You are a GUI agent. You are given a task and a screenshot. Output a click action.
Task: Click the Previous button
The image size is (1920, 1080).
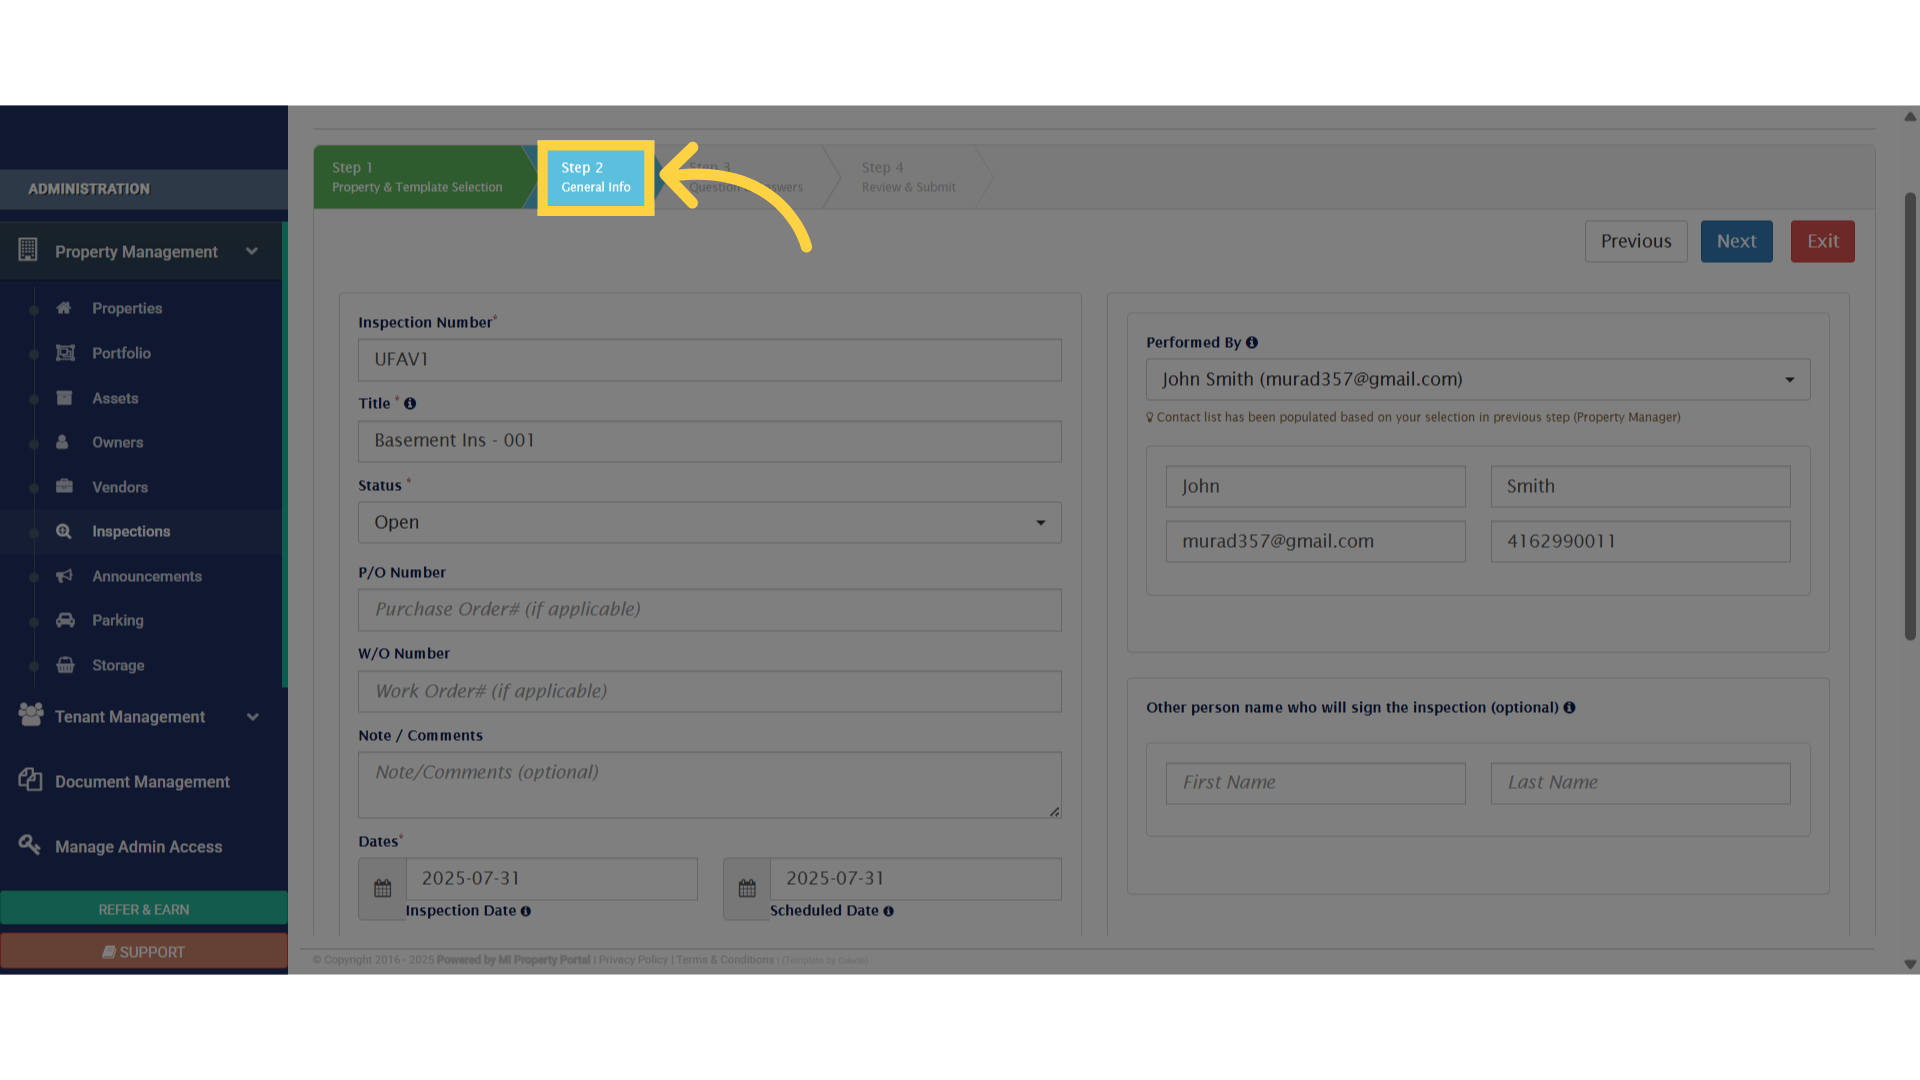coord(1636,241)
